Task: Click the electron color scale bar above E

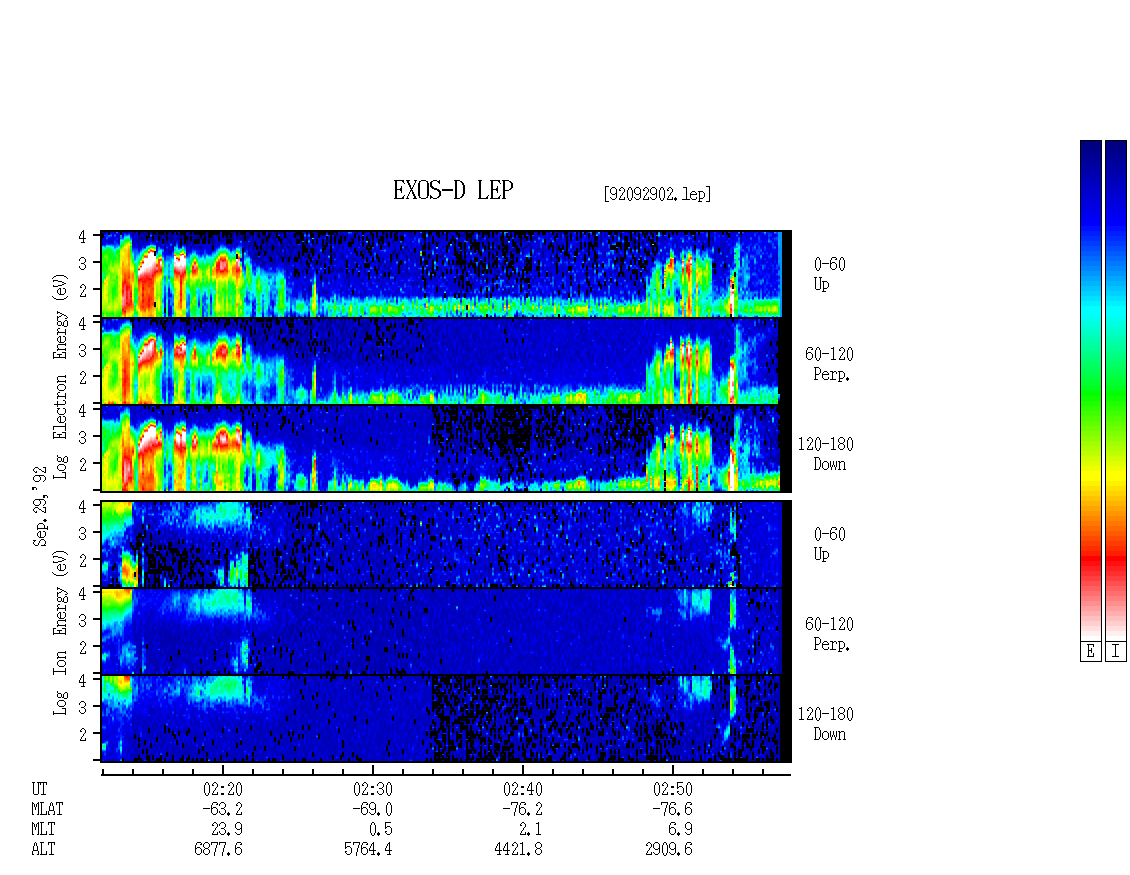Action: point(1090,390)
